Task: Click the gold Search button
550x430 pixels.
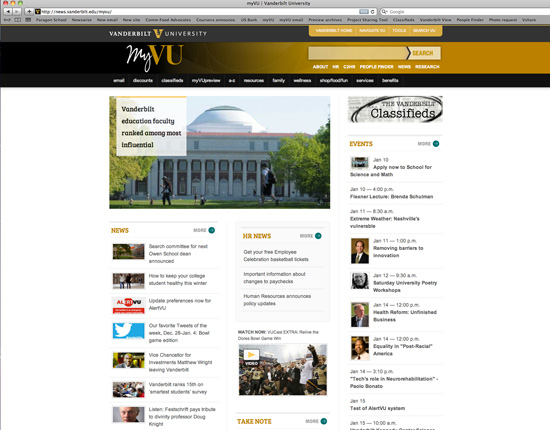Action: coord(423,53)
